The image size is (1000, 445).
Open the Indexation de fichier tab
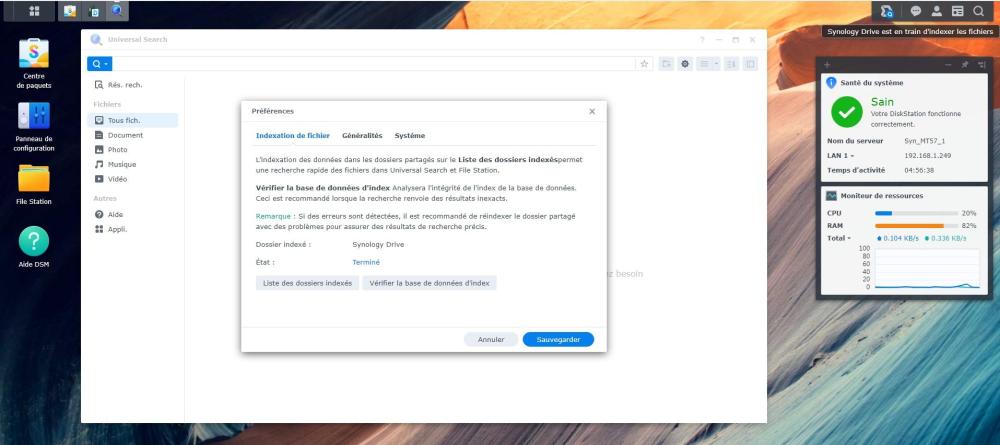coord(293,136)
